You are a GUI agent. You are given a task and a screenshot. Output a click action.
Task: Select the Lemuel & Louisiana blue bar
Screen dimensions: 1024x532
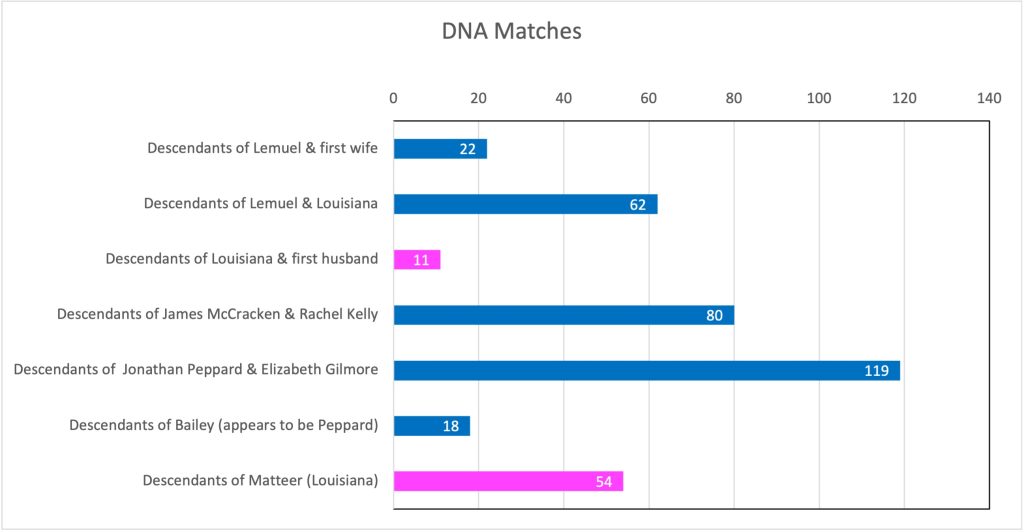pos(525,204)
